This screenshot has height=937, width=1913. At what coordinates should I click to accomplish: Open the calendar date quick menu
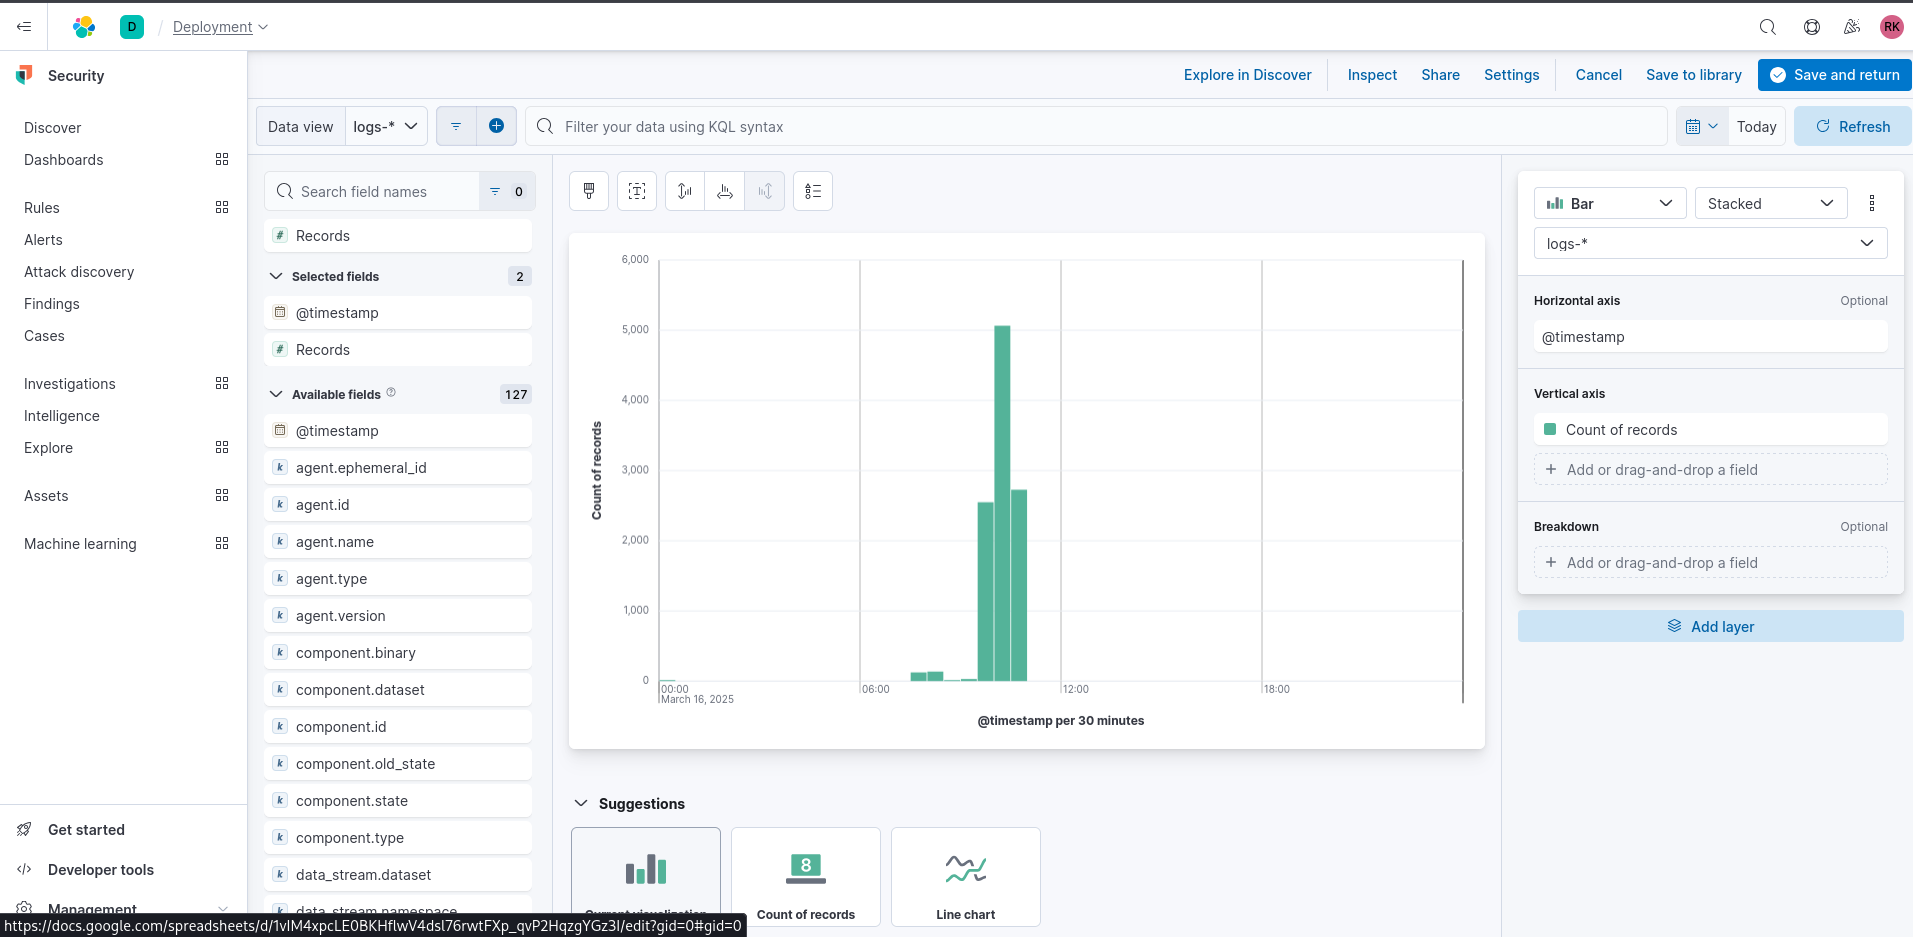coord(1702,126)
